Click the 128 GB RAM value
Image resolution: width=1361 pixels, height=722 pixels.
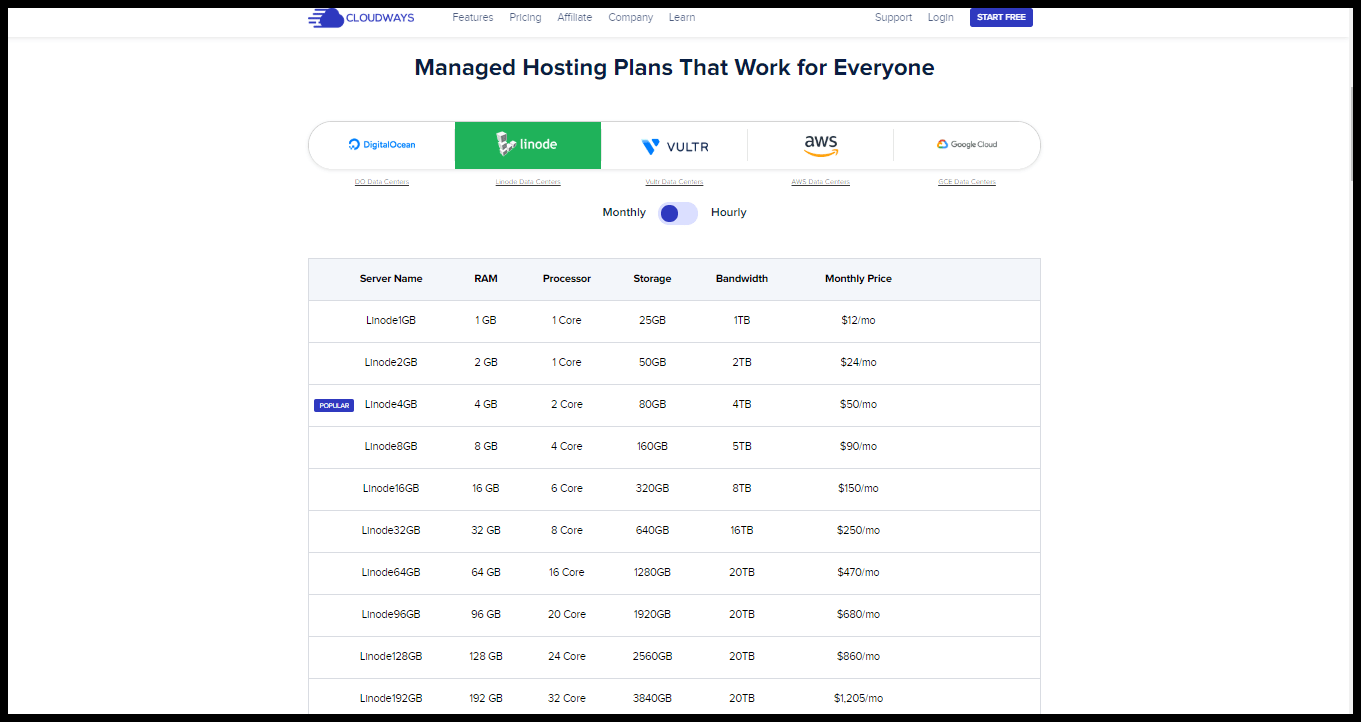pyautogui.click(x=486, y=657)
